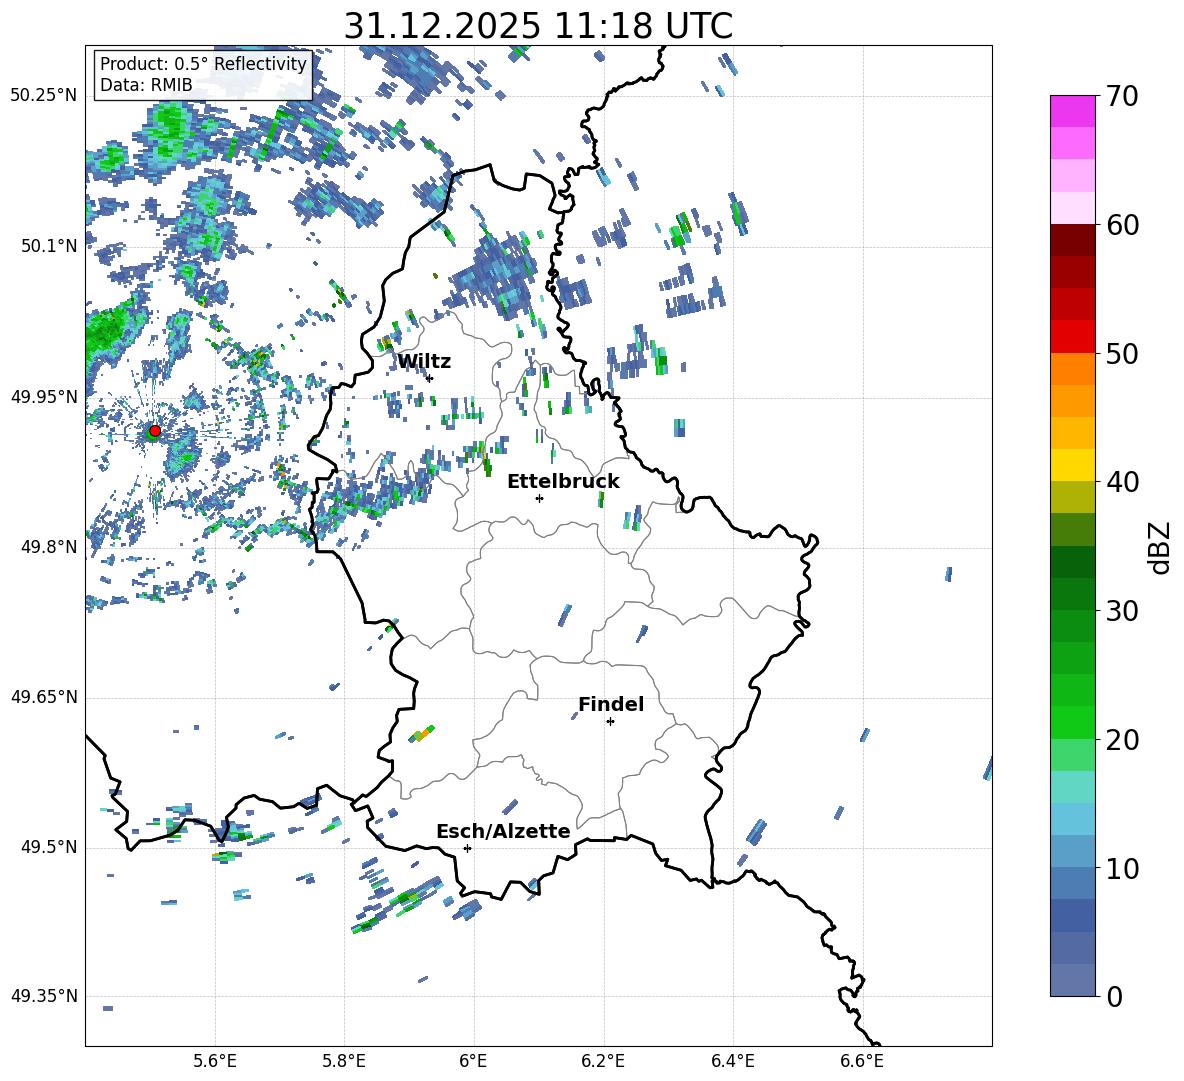Click the 50.1°N latitude label
Viewport: 1184px width, 1081px height.
[50, 246]
